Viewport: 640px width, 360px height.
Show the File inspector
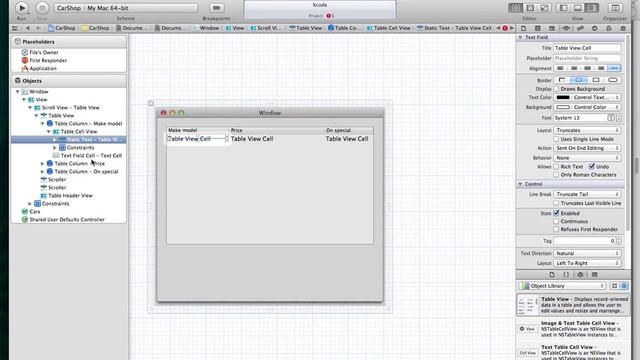pos(523,28)
